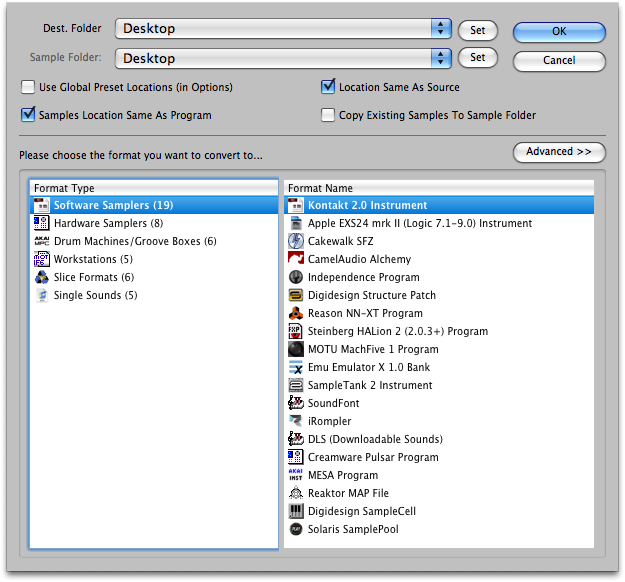This screenshot has height=582, width=625.
Task: Click the Drum Machines/Groove Boxes icon
Action: [41, 241]
